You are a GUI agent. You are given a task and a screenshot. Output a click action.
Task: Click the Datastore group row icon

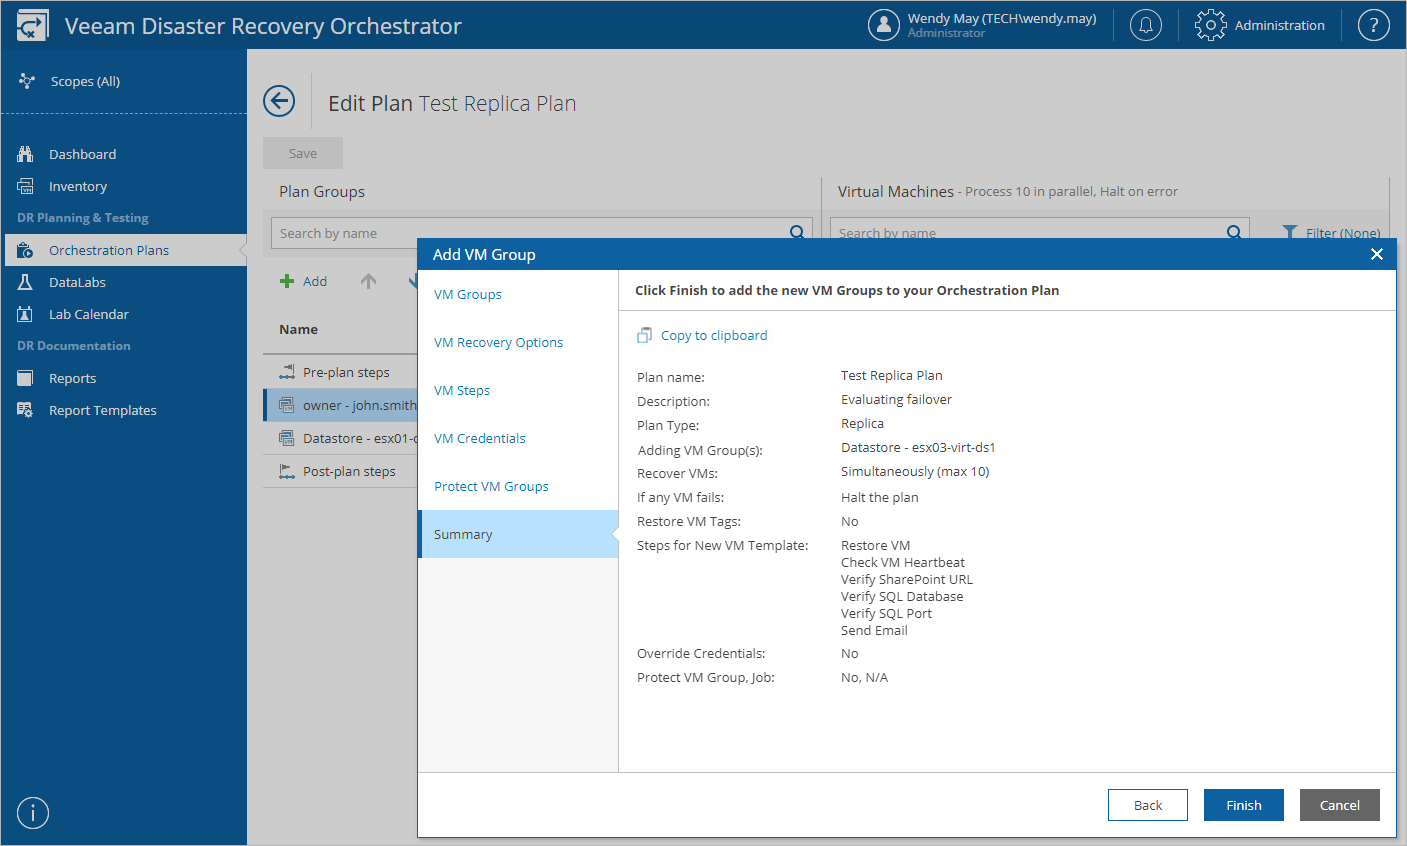287,438
